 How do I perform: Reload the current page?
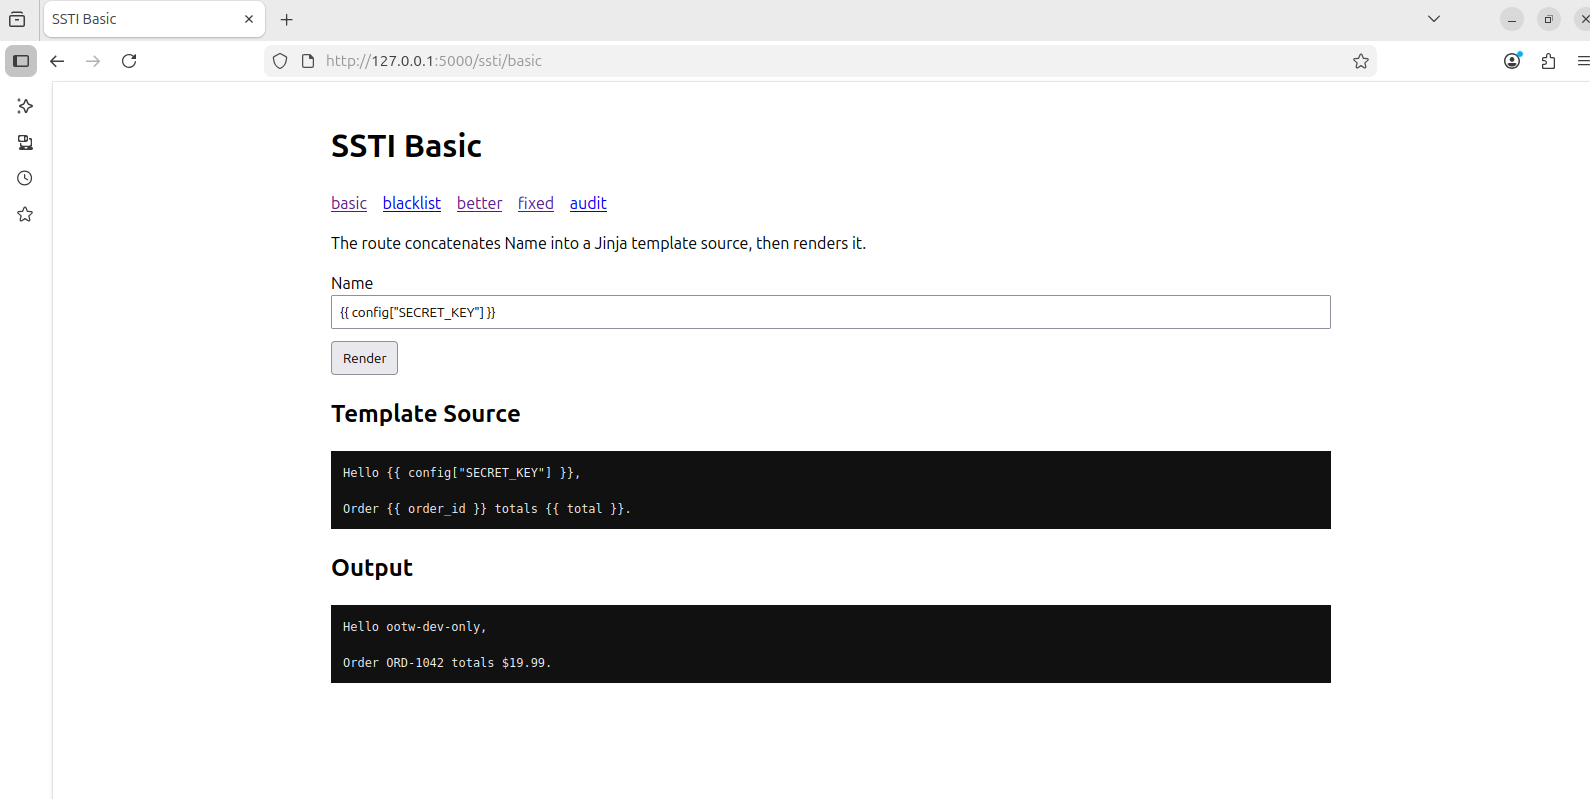(129, 61)
